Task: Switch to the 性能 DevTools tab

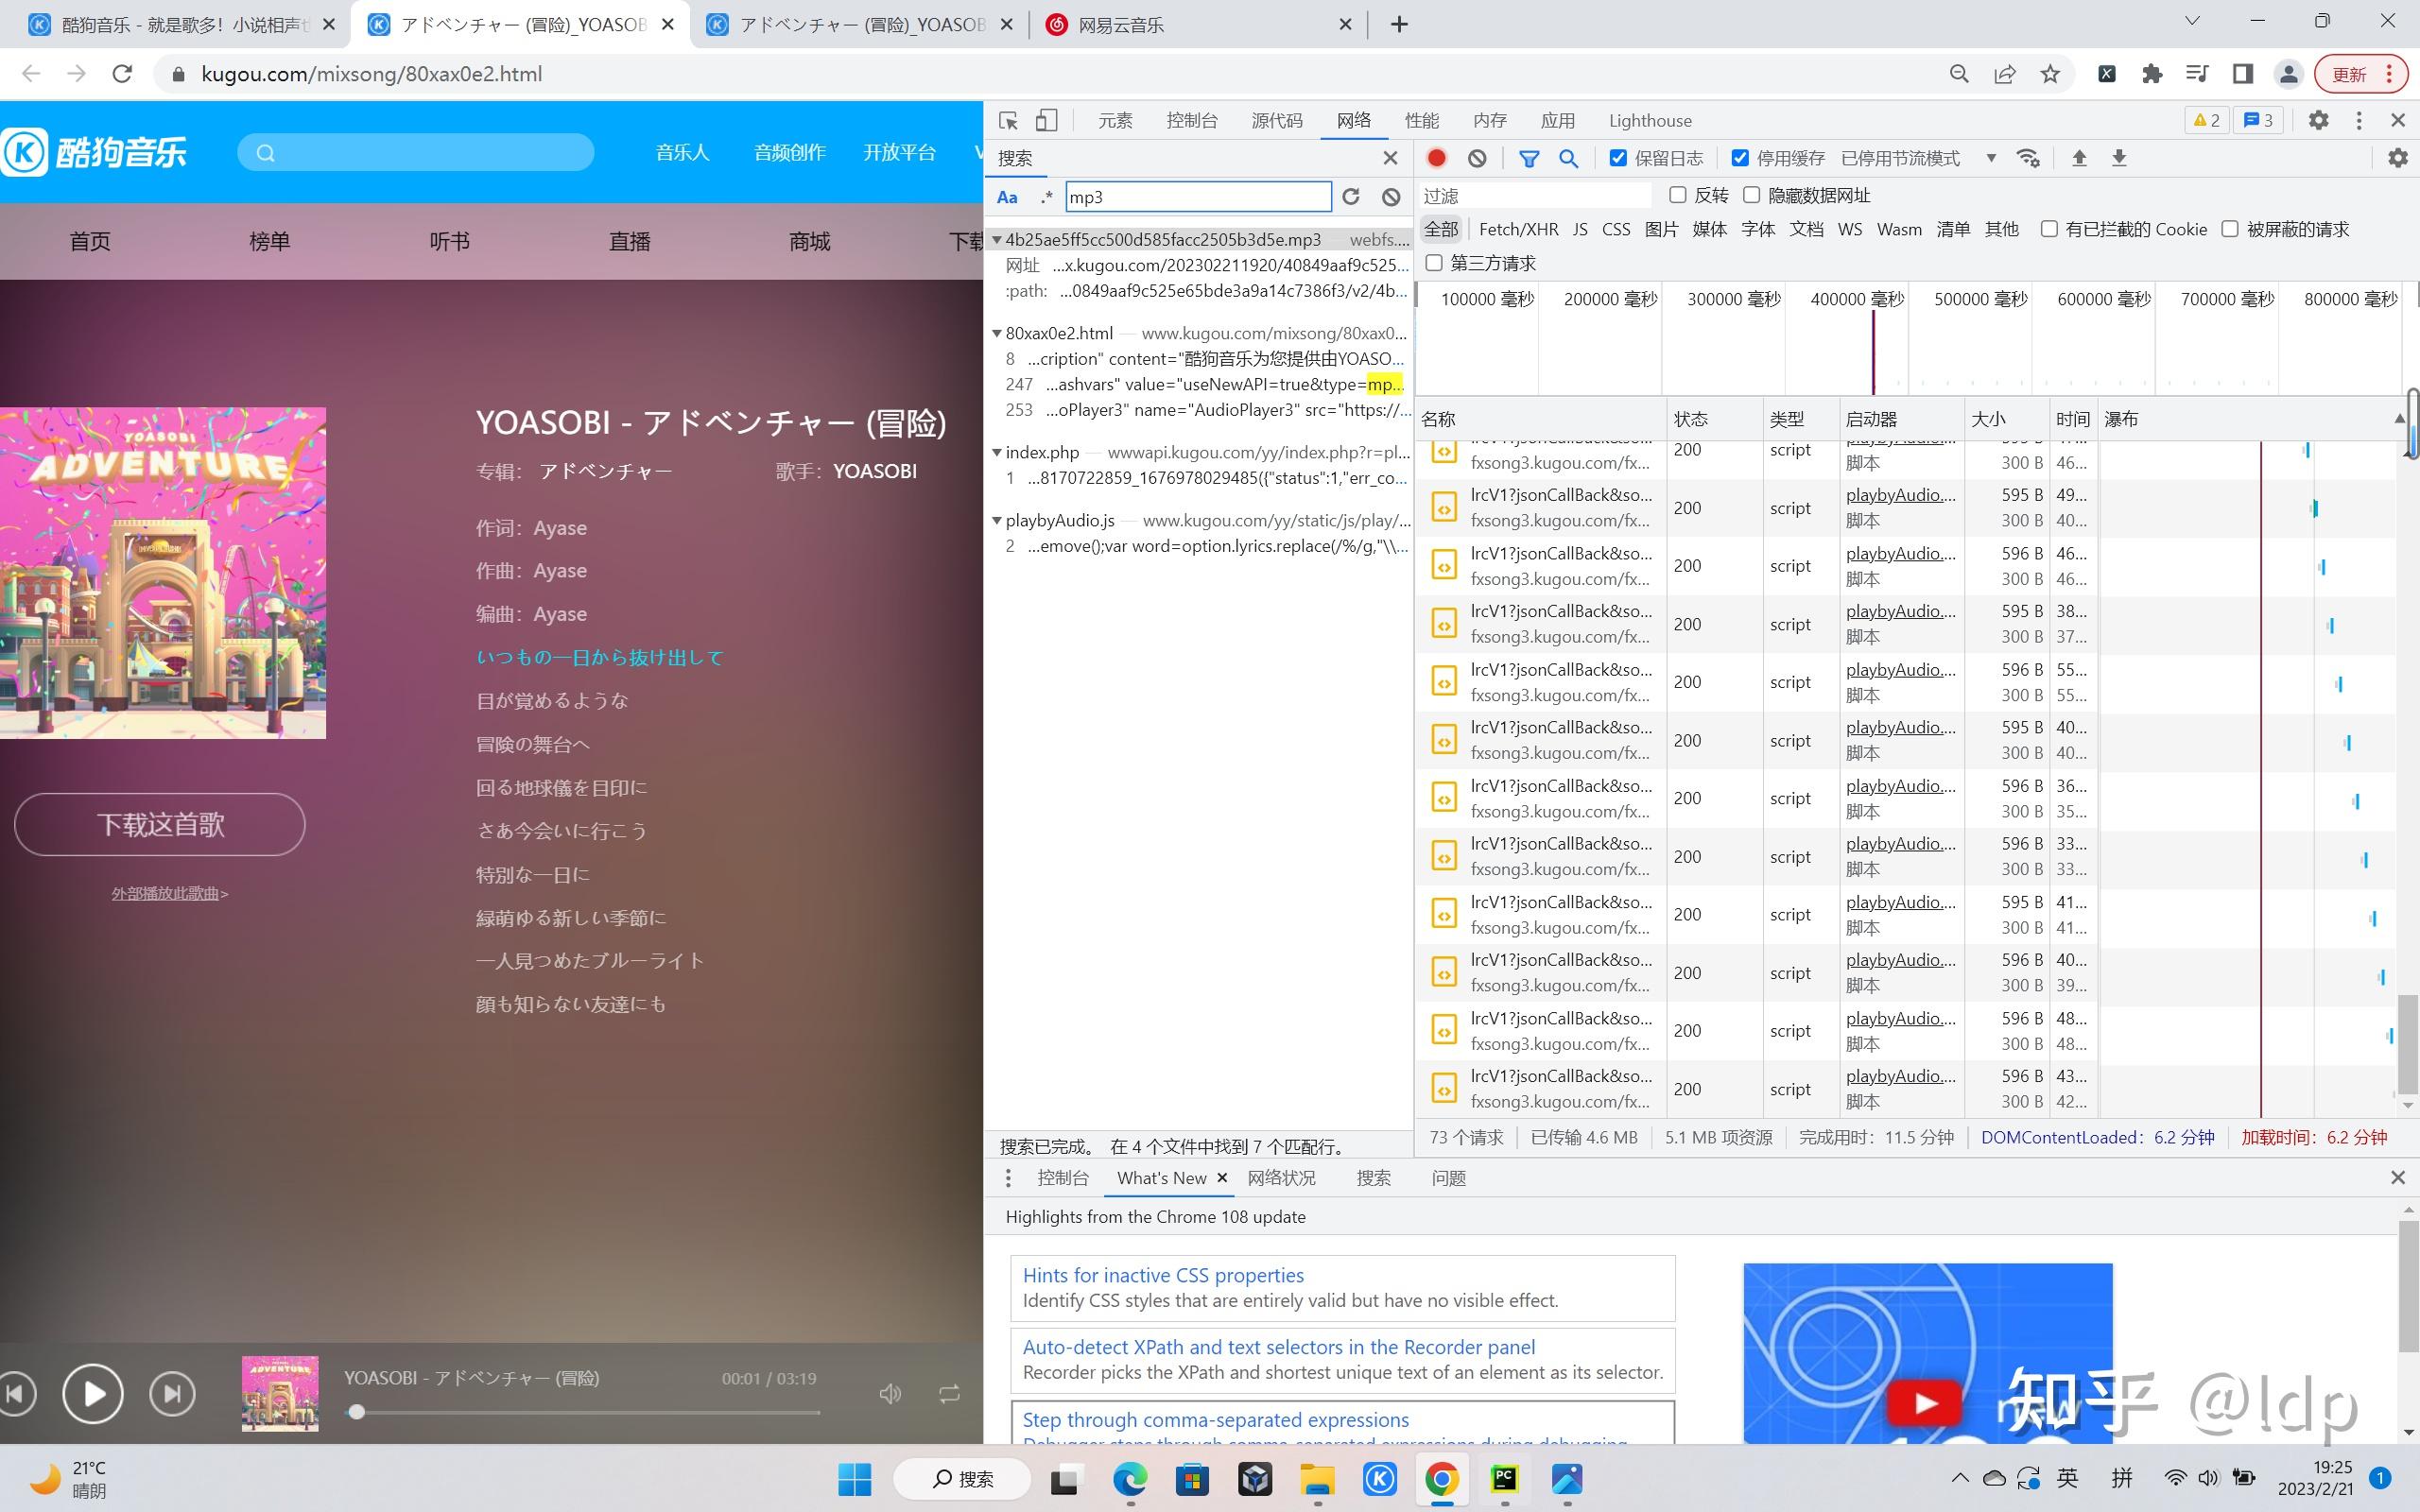Action: [x=1422, y=121]
